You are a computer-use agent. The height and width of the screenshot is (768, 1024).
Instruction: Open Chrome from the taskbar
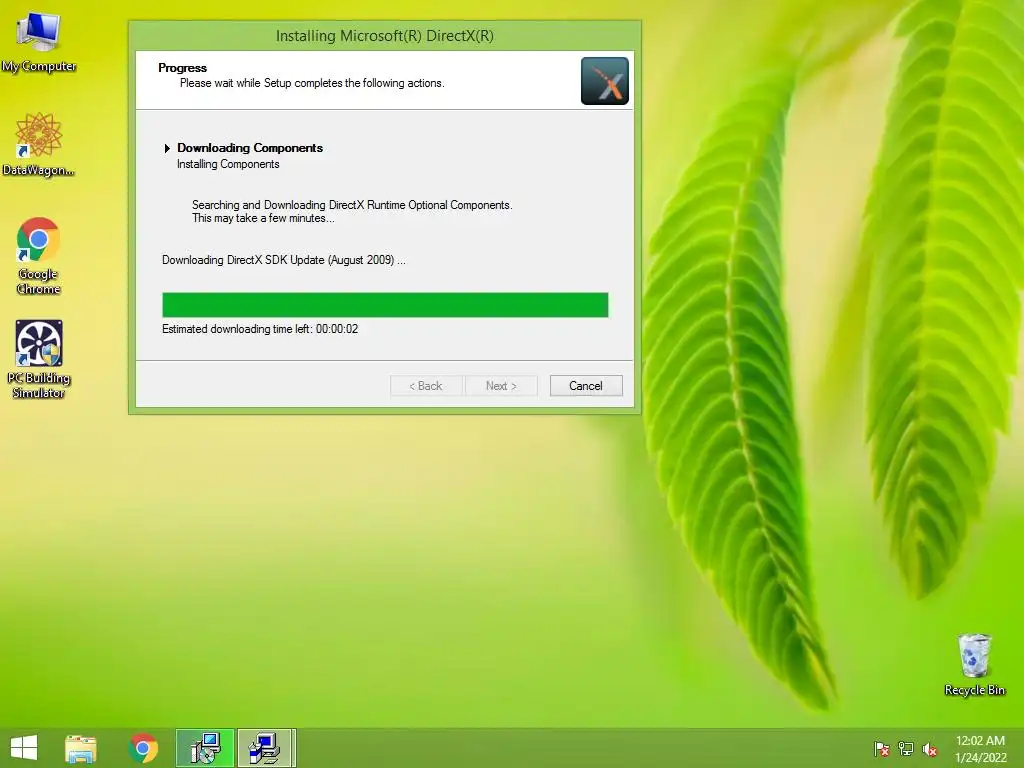pos(143,748)
